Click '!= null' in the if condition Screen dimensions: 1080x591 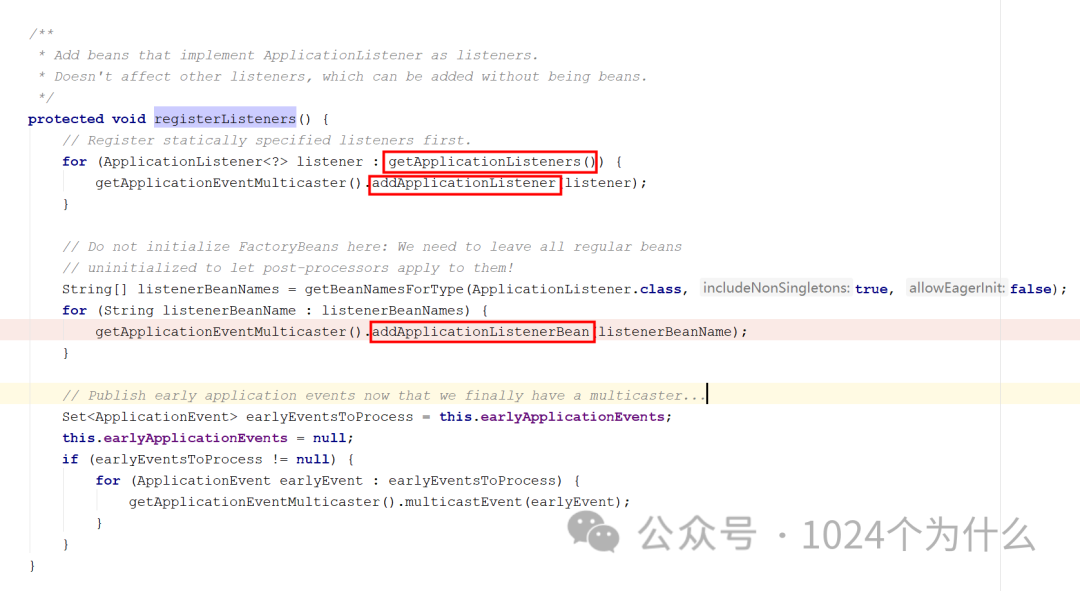click(300, 459)
